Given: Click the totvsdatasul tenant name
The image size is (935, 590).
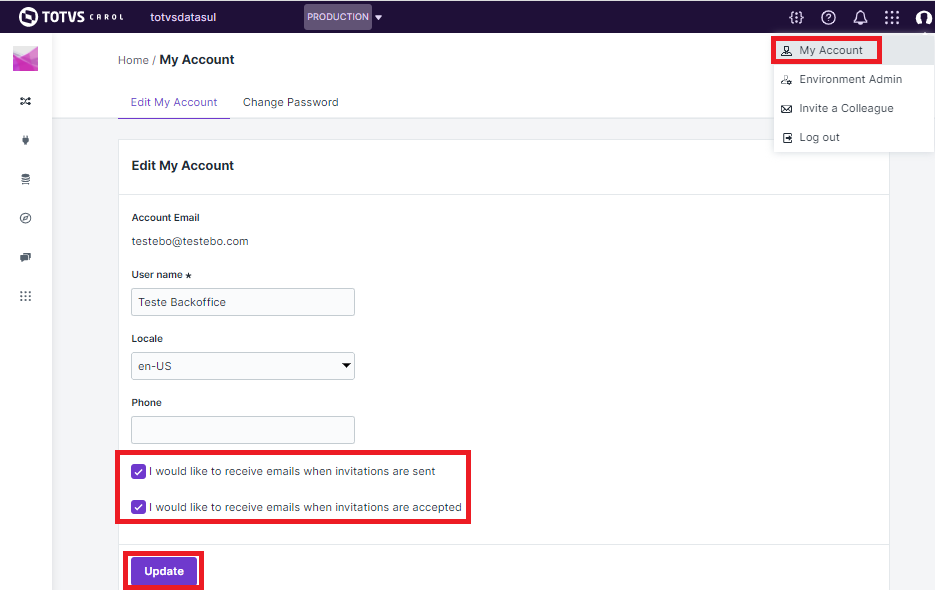Looking at the screenshot, I should tap(183, 17).
